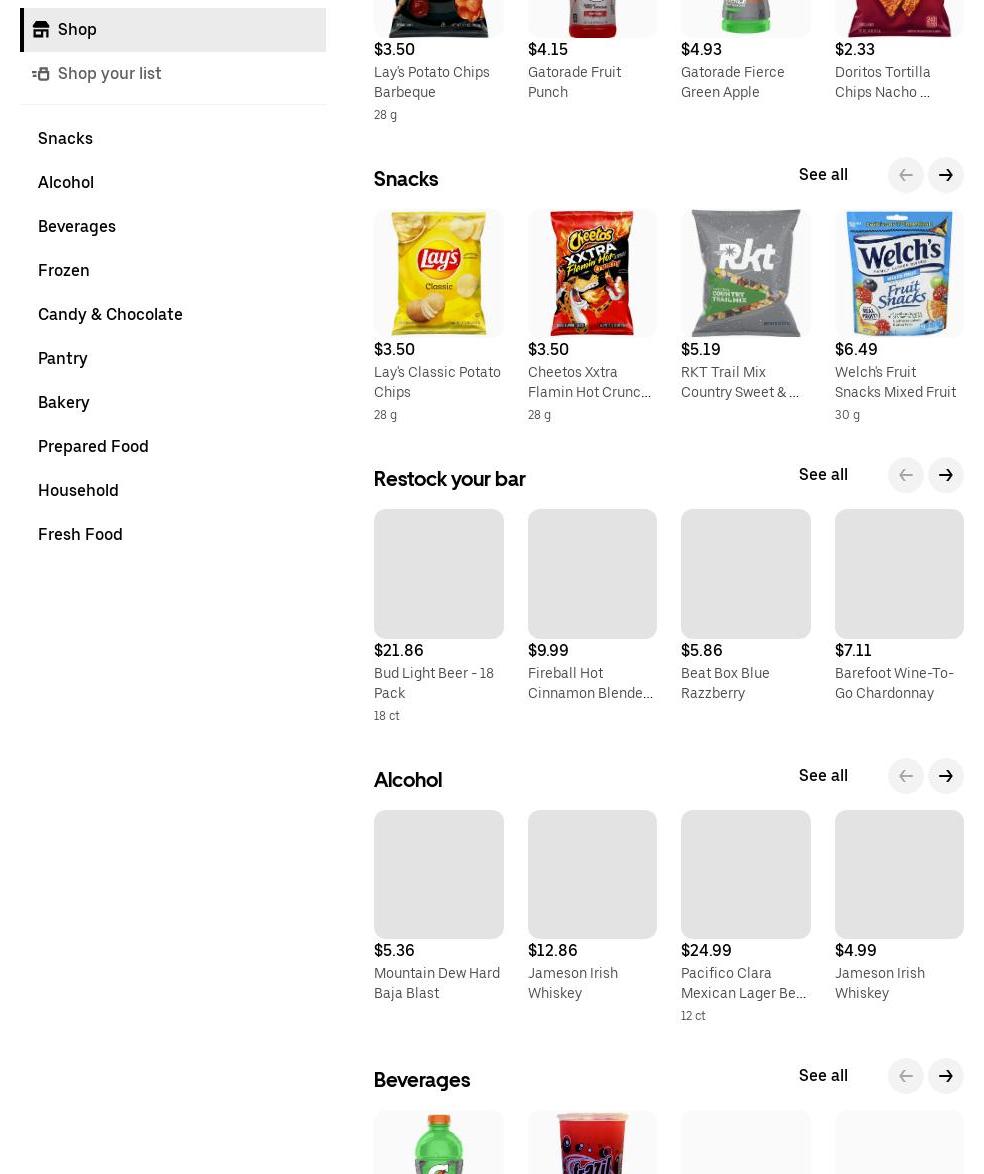Open Bud Light Beer placeholder image
This screenshot has width=984, height=1174.
point(439,574)
